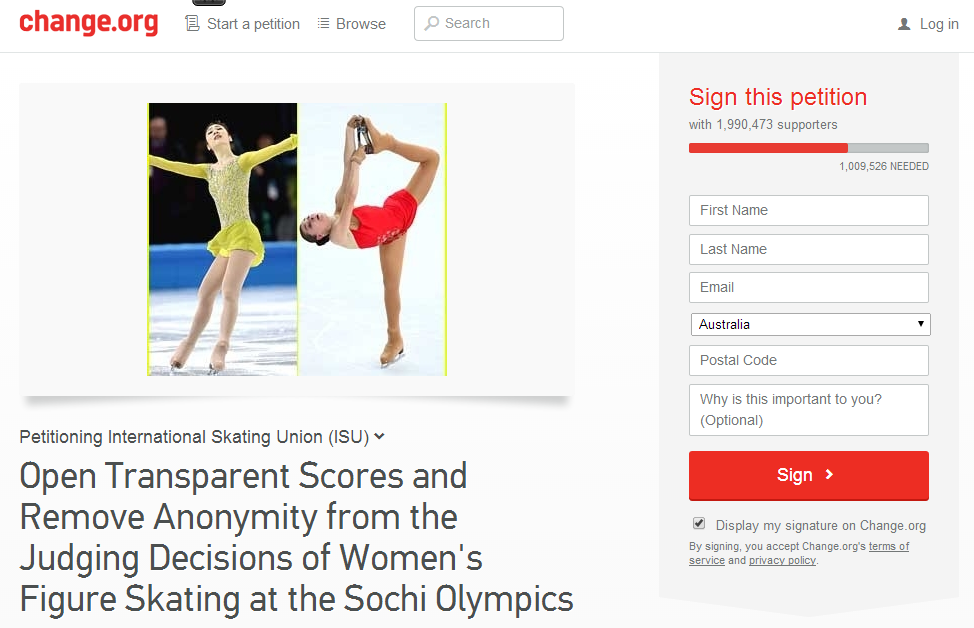Open the Browse menu item
The height and width of the screenshot is (628, 974).
coord(360,24)
